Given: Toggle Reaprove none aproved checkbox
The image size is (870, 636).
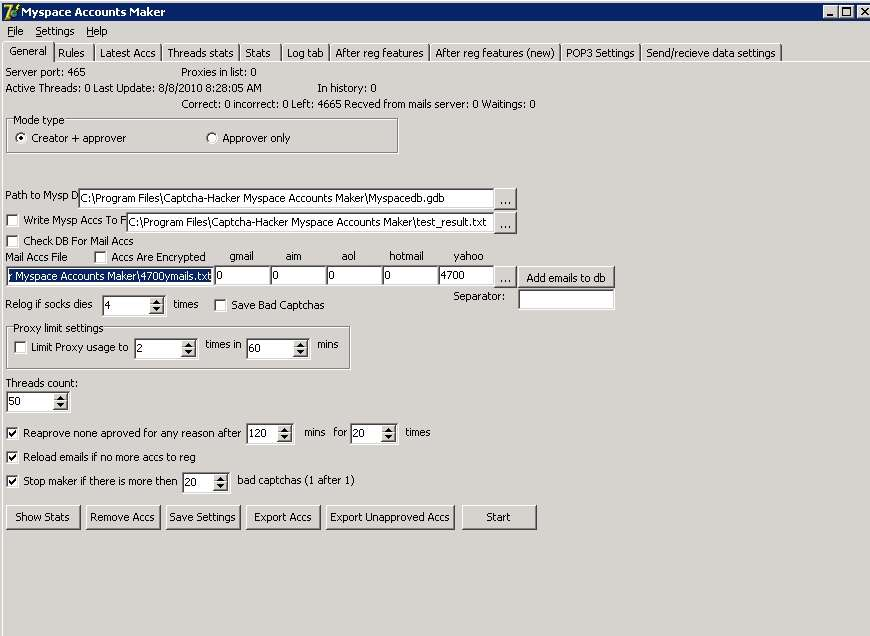Looking at the screenshot, I should click(12, 433).
